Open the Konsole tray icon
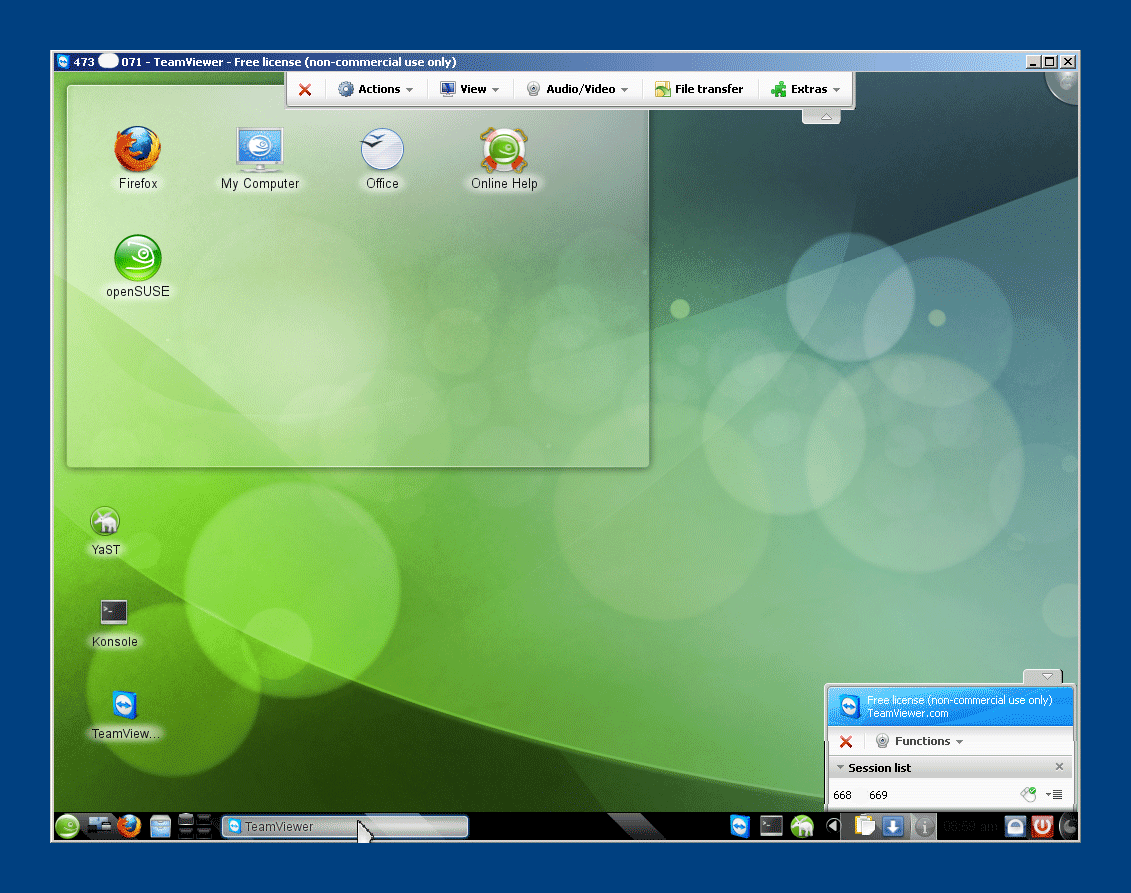The image size is (1131, 893). 771,826
